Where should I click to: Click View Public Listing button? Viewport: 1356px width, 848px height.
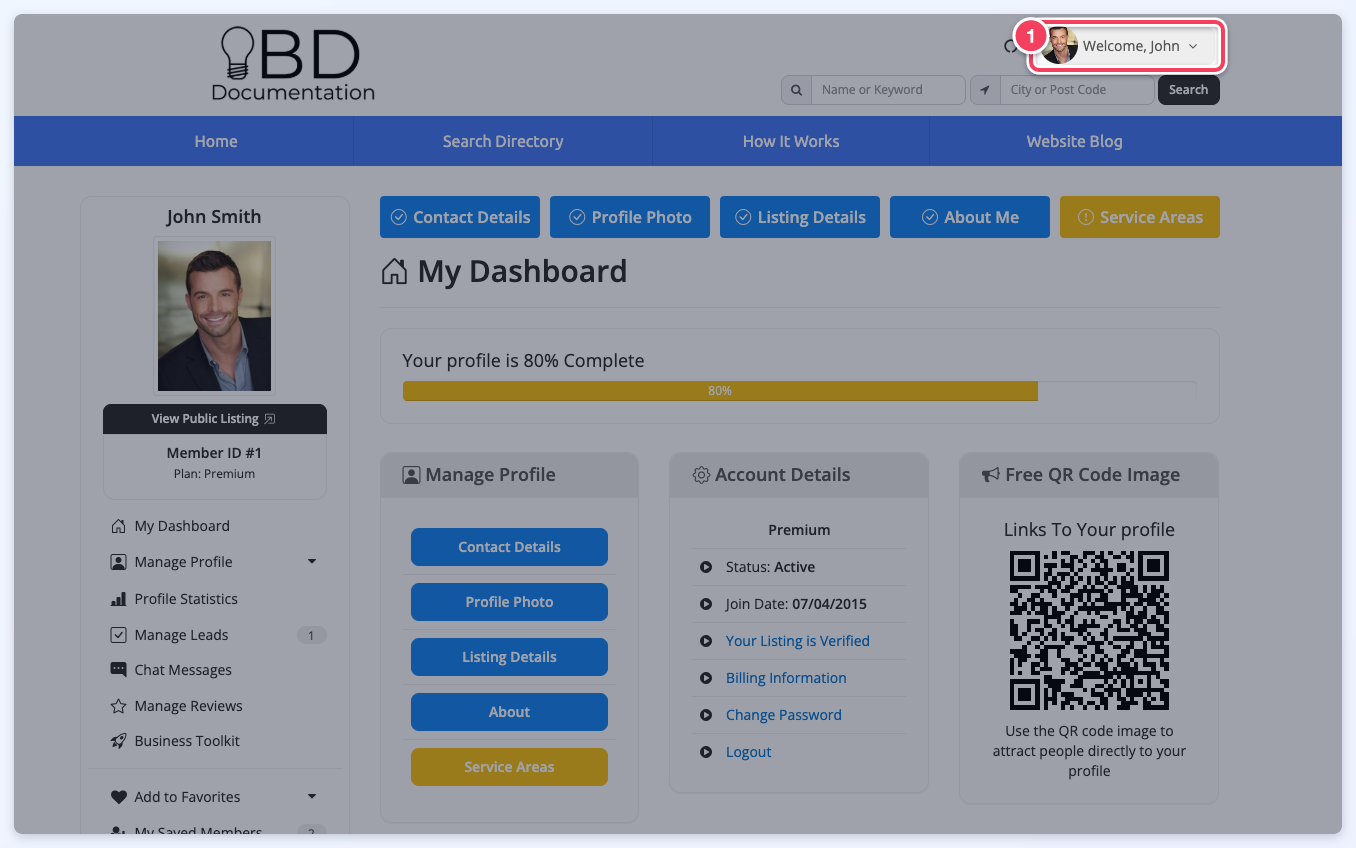(x=214, y=419)
